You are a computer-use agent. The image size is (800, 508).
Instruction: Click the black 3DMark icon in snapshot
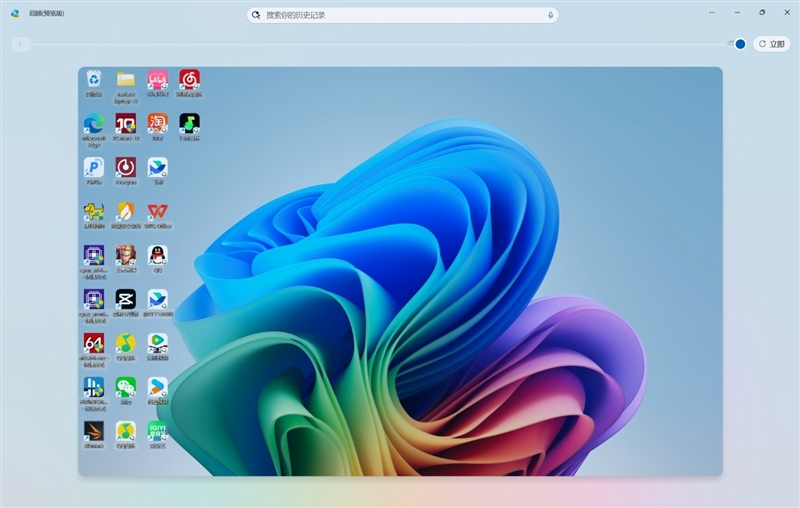tap(94, 431)
